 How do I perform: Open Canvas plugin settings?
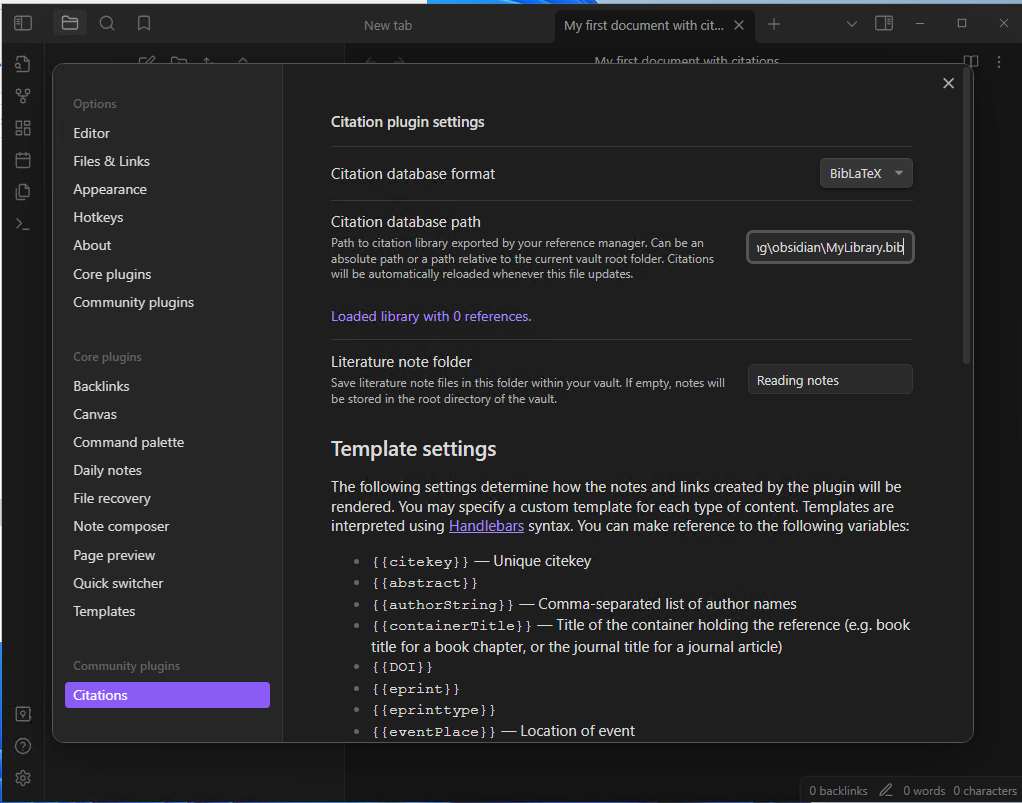pyautogui.click(x=95, y=414)
